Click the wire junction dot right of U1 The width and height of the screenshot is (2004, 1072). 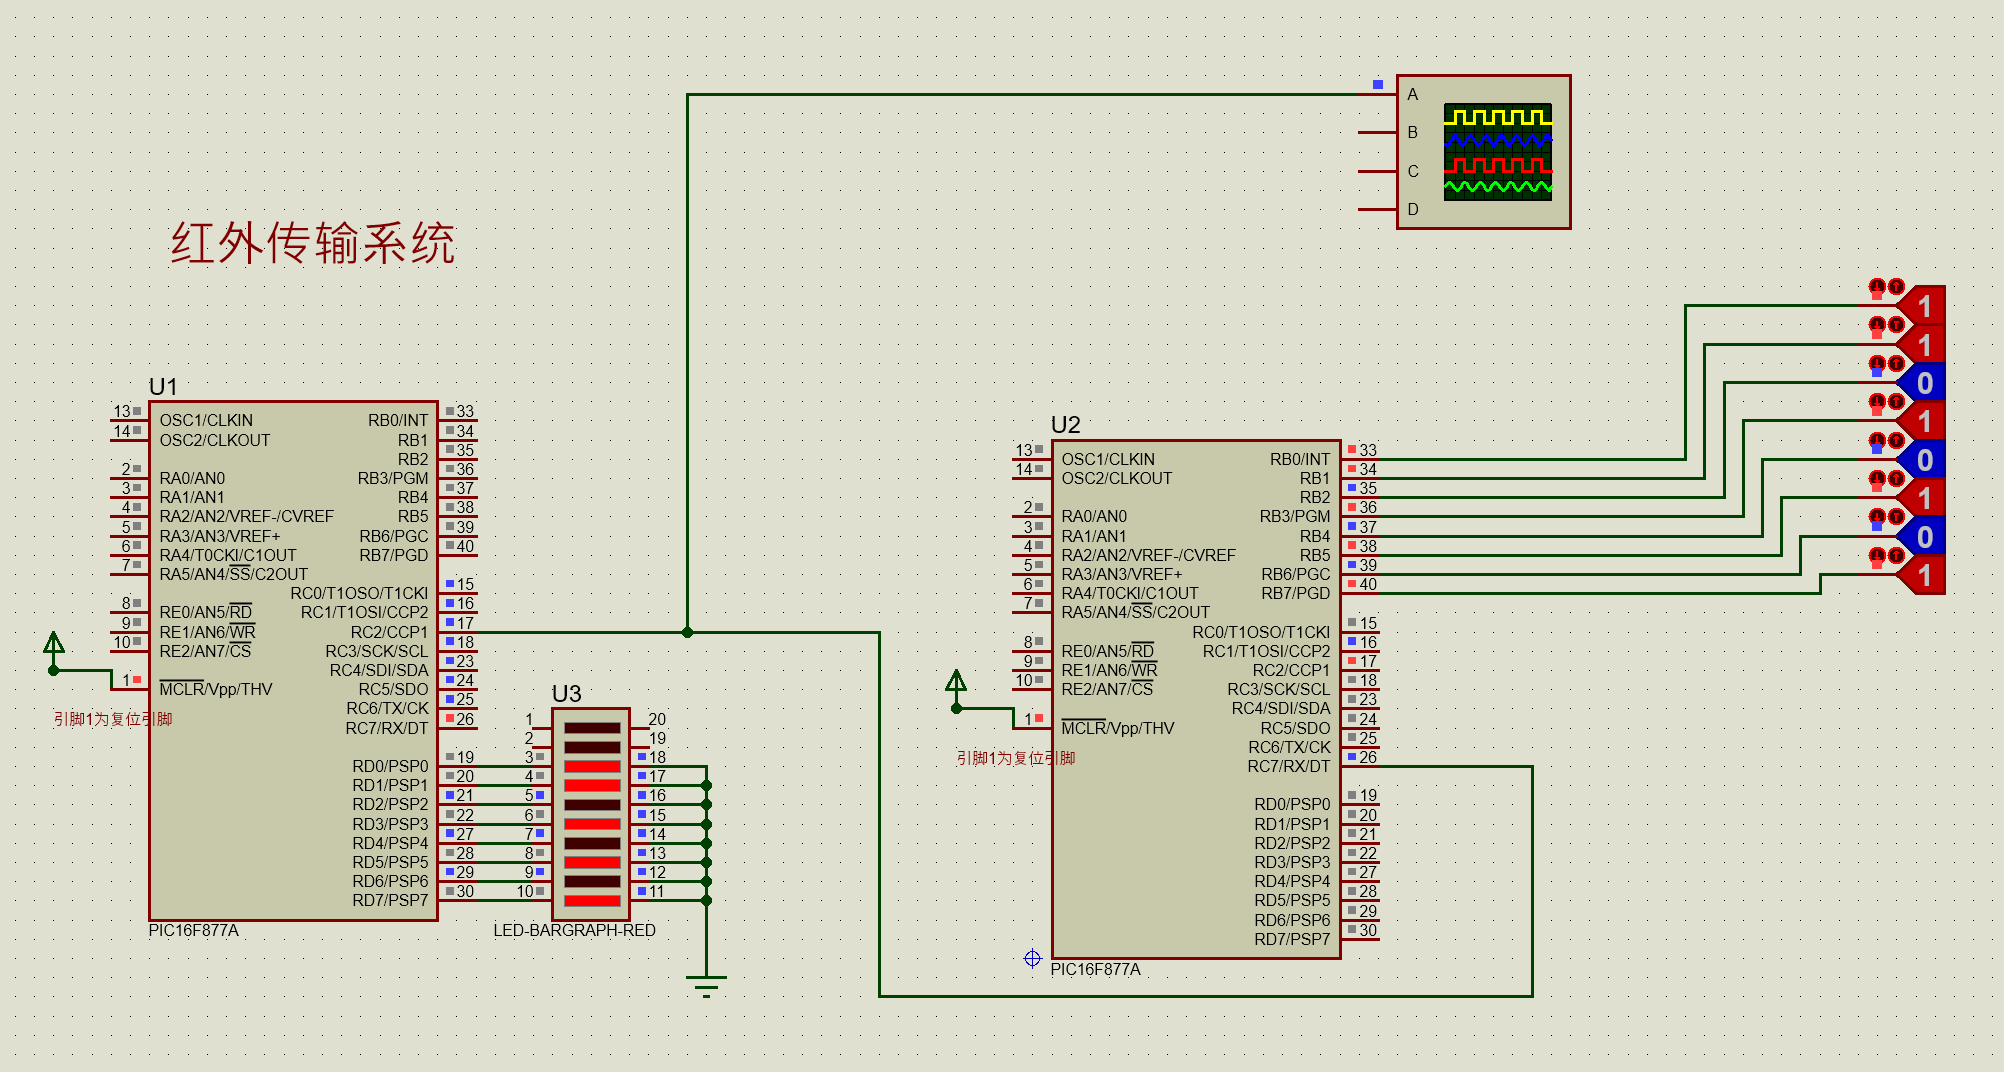pyautogui.click(x=687, y=632)
